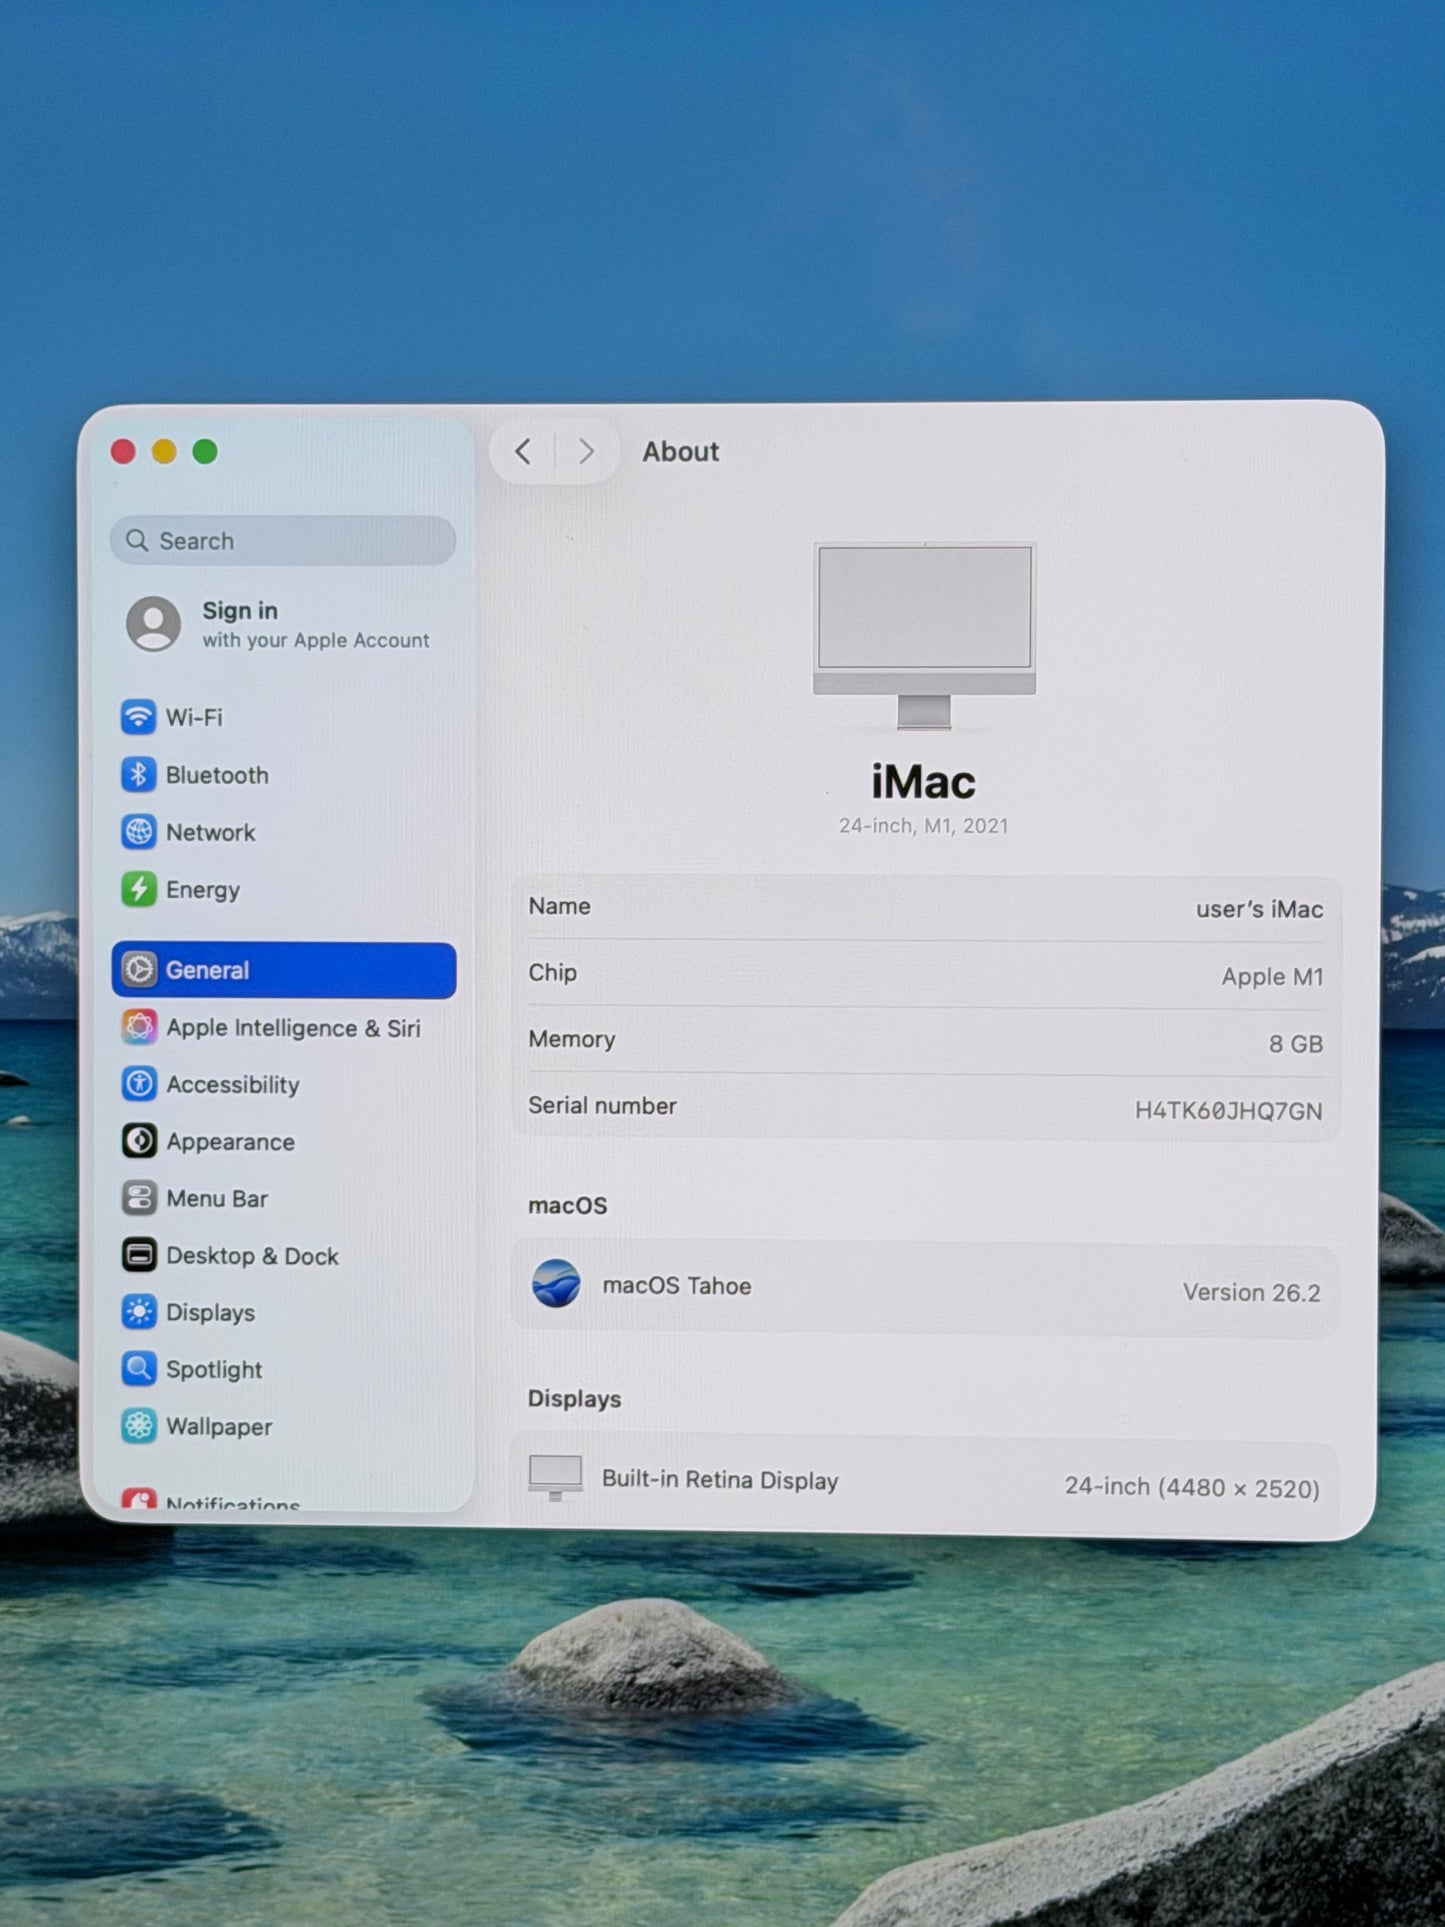Select the Desktop & Dock icon

pos(139,1255)
